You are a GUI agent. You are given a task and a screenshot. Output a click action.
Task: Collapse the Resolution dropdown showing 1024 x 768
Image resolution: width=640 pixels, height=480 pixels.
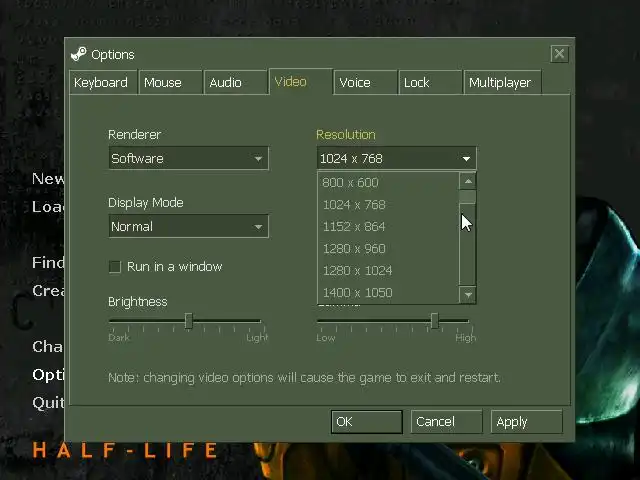click(396, 158)
